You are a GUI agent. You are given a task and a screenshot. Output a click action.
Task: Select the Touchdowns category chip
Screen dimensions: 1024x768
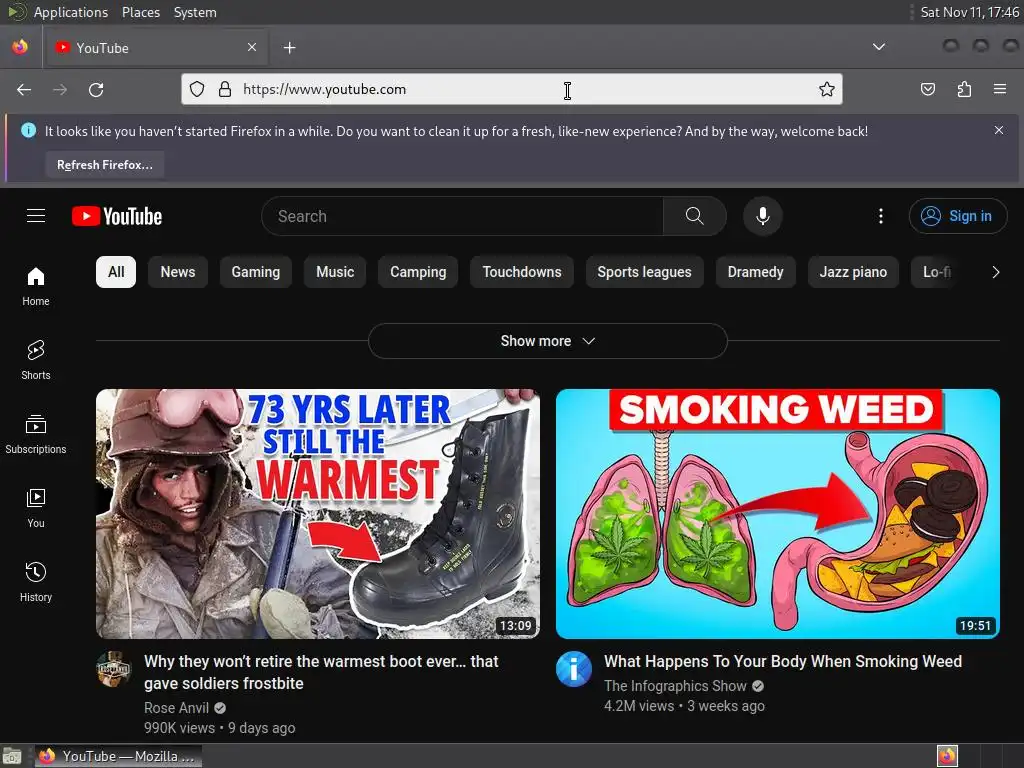[x=522, y=272]
